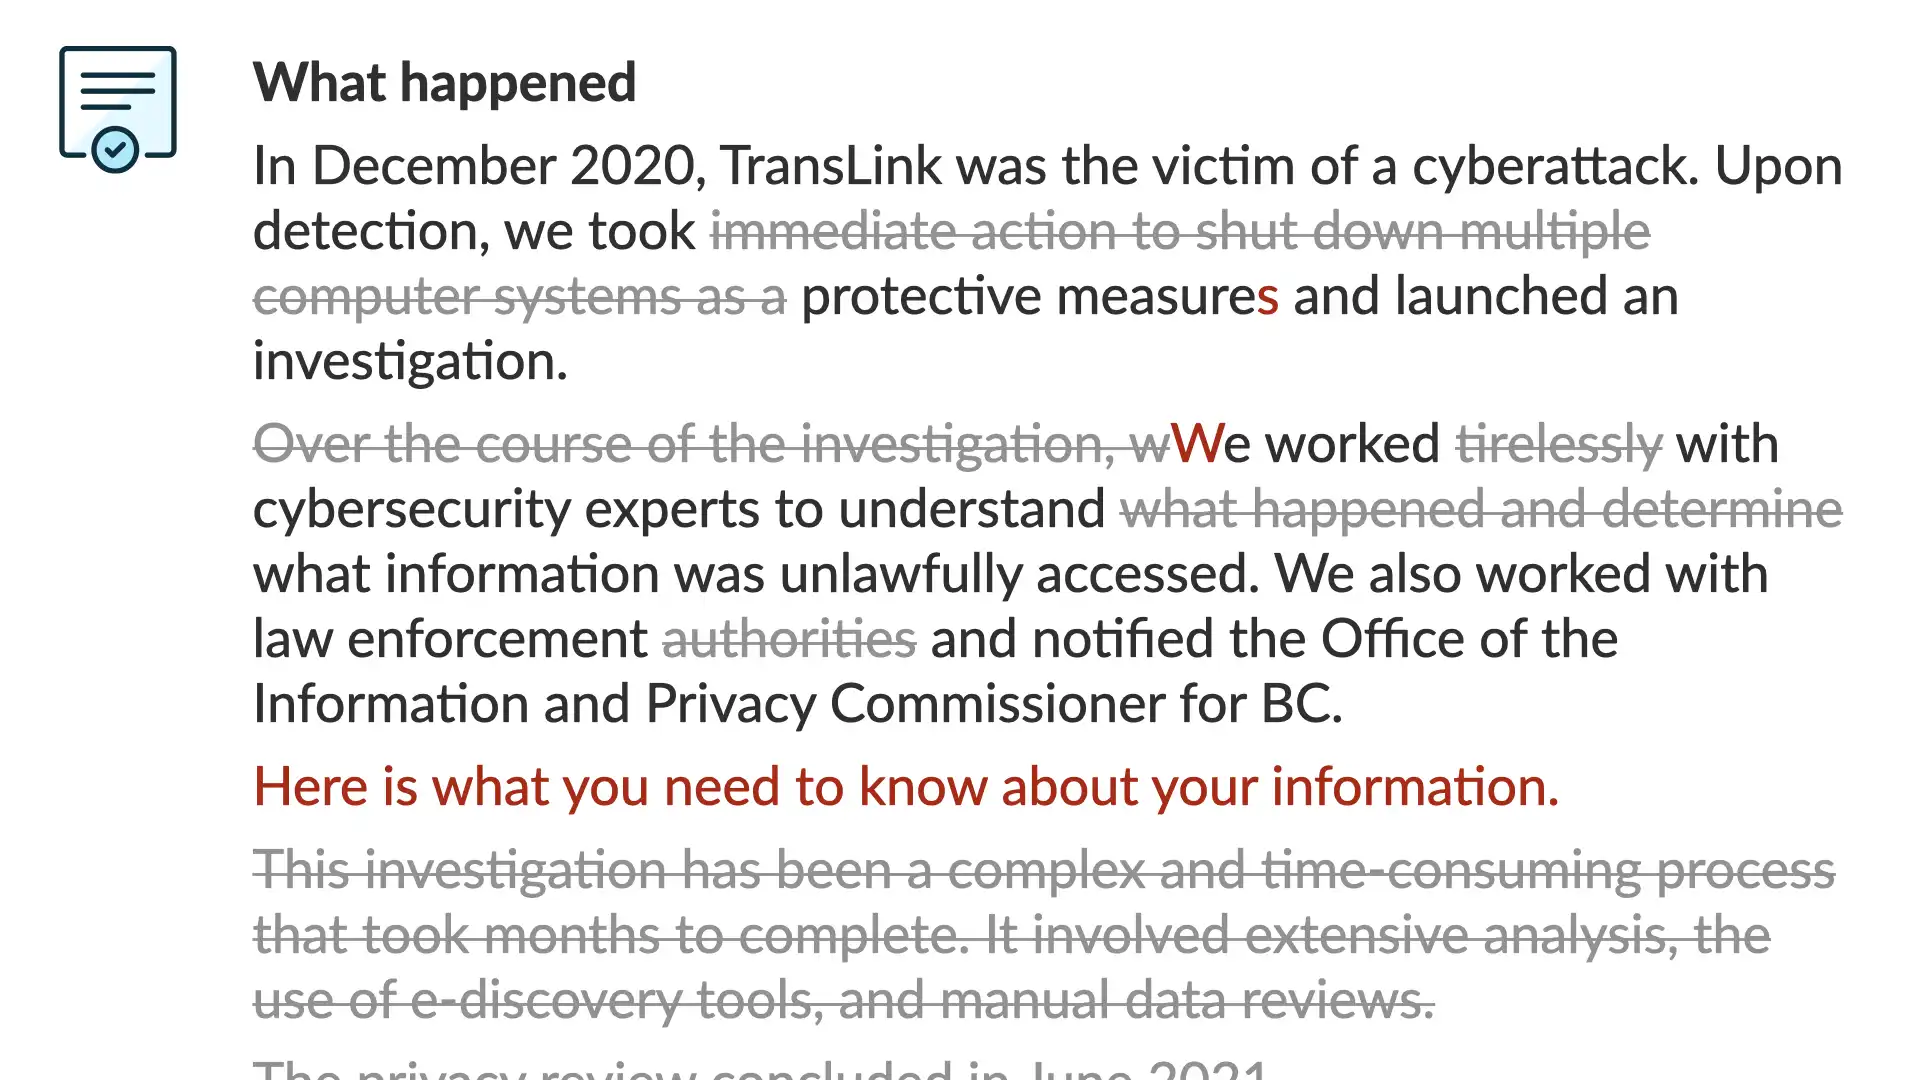This screenshot has width=1920, height=1080.
Task: Click the partially visible "The privacy review concluded" line
Action: [760, 1068]
